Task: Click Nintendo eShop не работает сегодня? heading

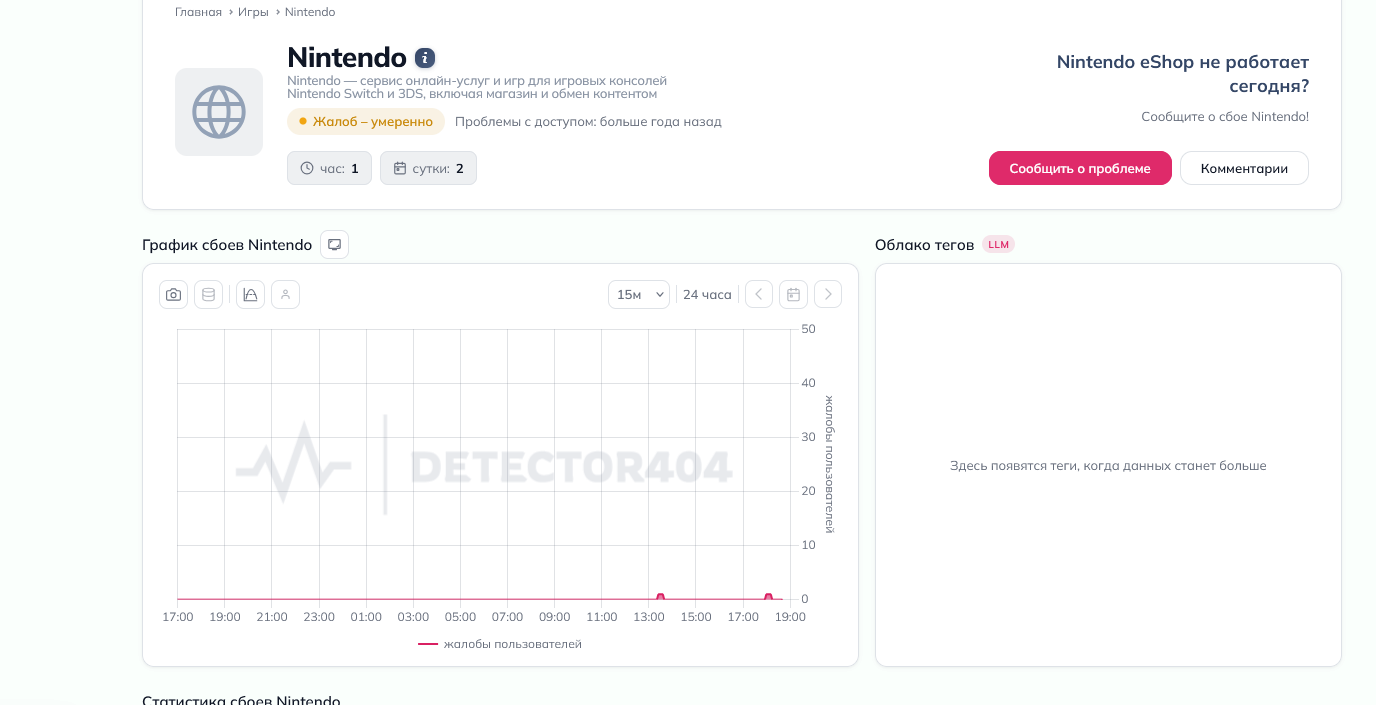Action: pyautogui.click(x=1183, y=74)
